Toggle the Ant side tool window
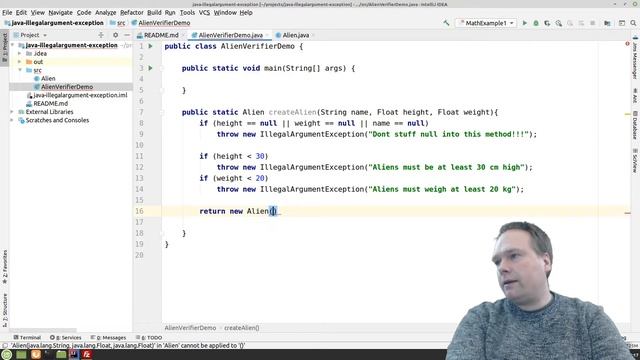This screenshot has width=640, height=360. pyautogui.click(x=635, y=96)
